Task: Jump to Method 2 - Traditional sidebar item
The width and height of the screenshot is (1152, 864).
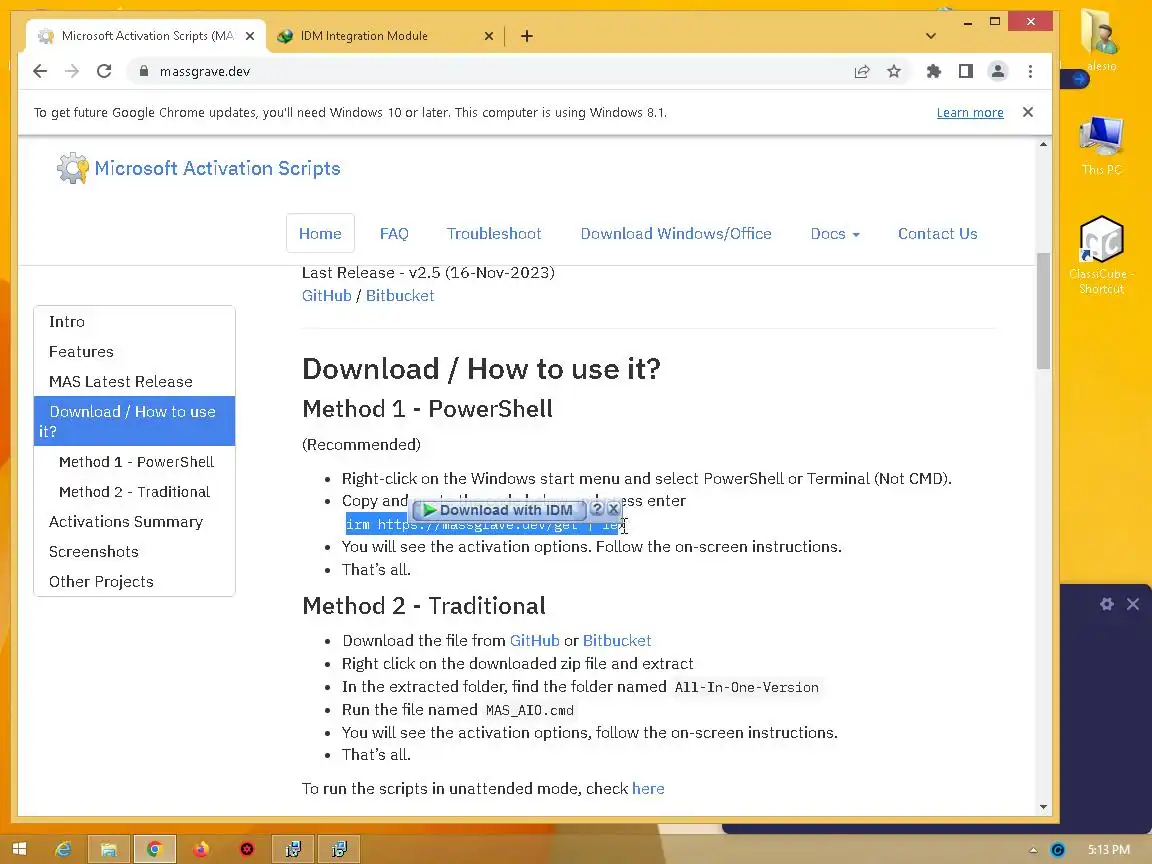Action: 134,492
